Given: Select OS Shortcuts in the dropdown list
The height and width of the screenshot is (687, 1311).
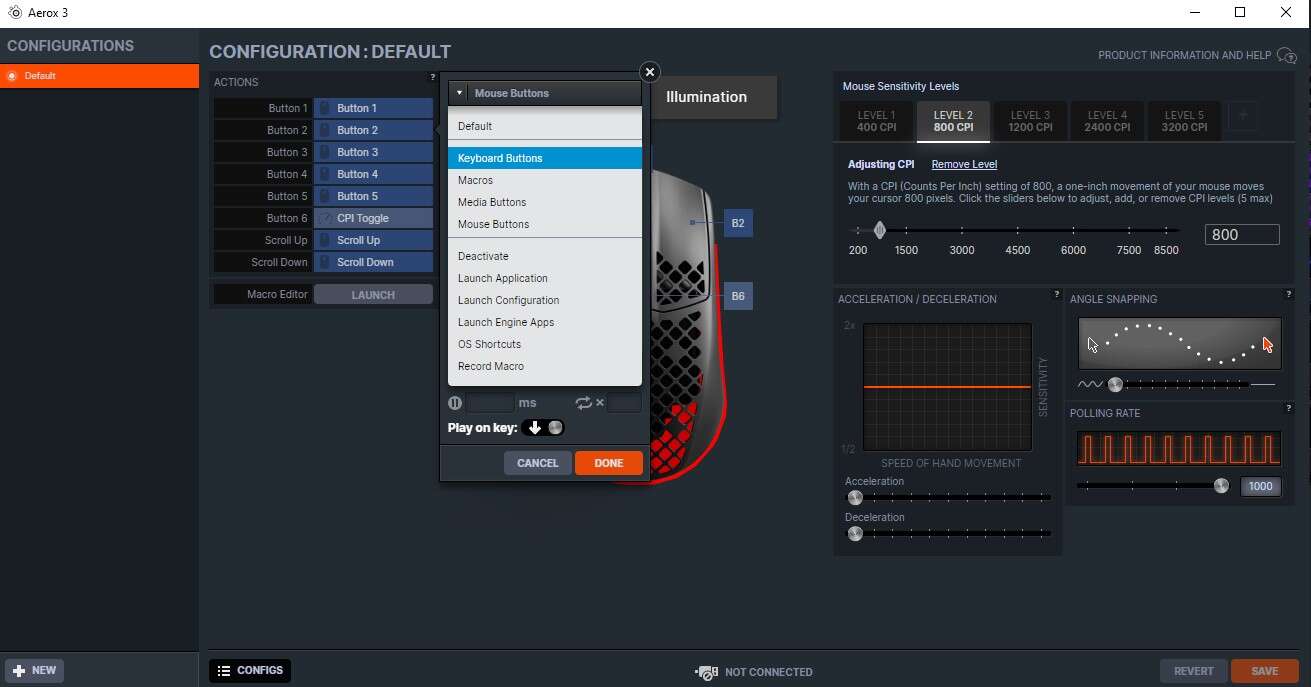Looking at the screenshot, I should (x=489, y=344).
